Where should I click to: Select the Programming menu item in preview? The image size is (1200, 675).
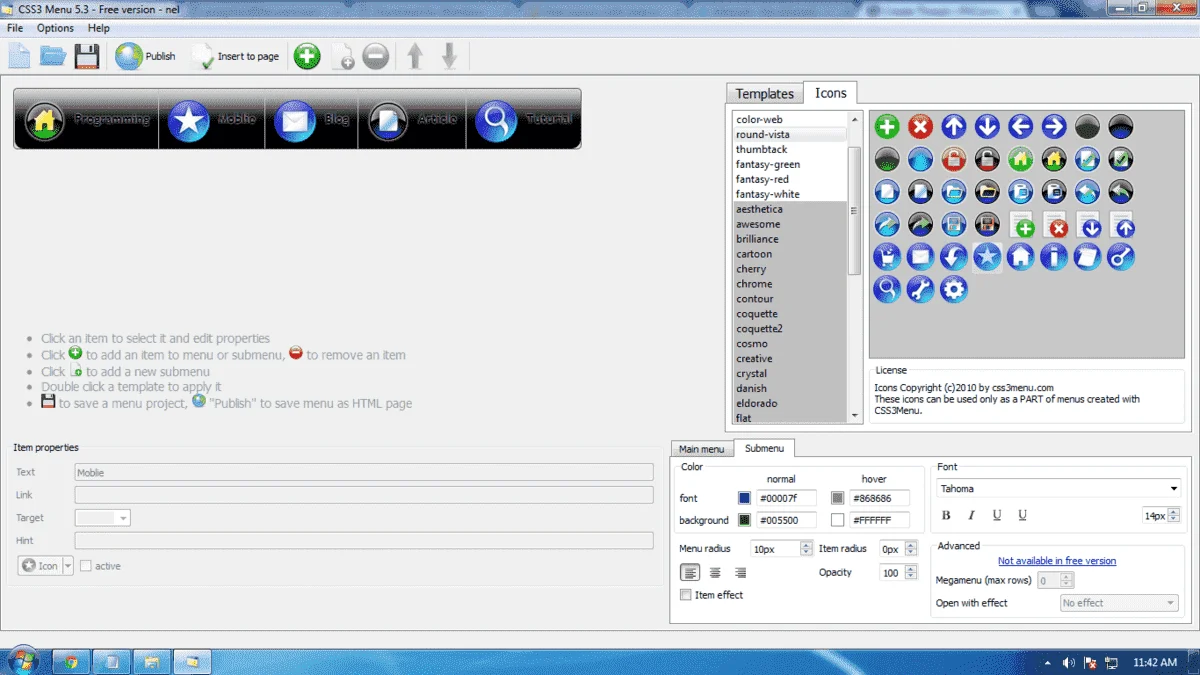coord(88,120)
